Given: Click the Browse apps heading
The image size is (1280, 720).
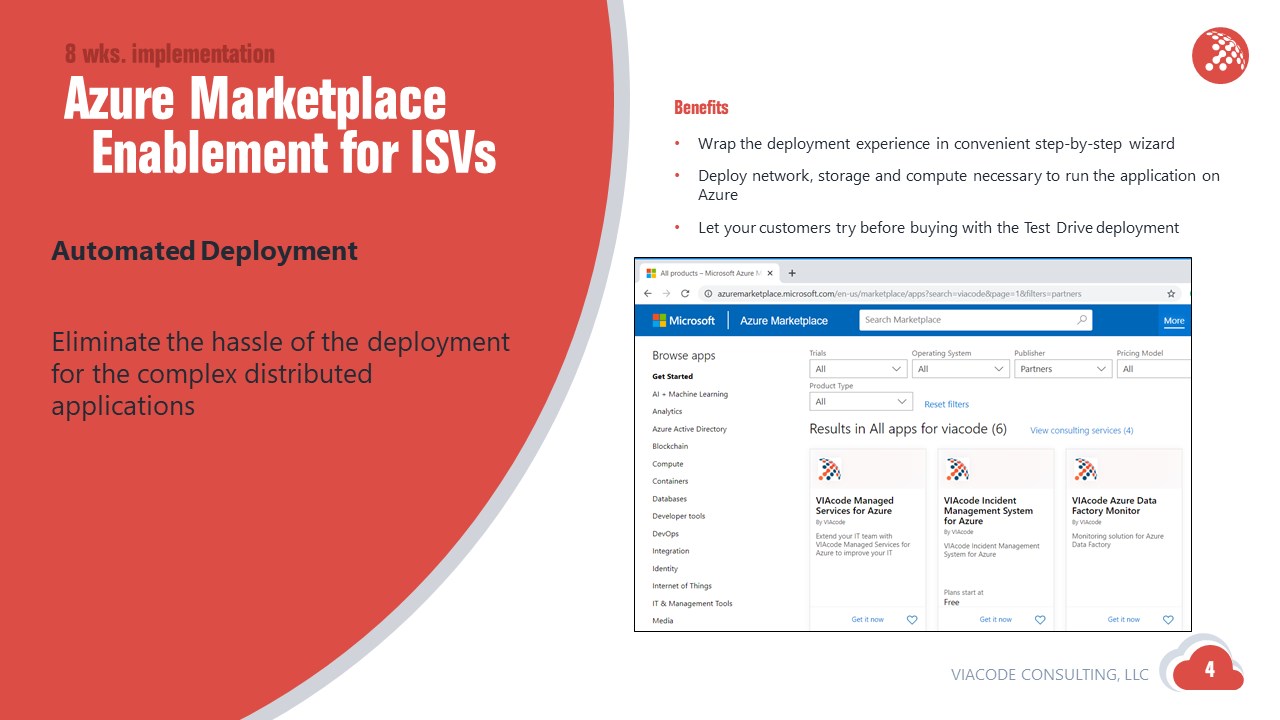Looking at the screenshot, I should [684, 356].
